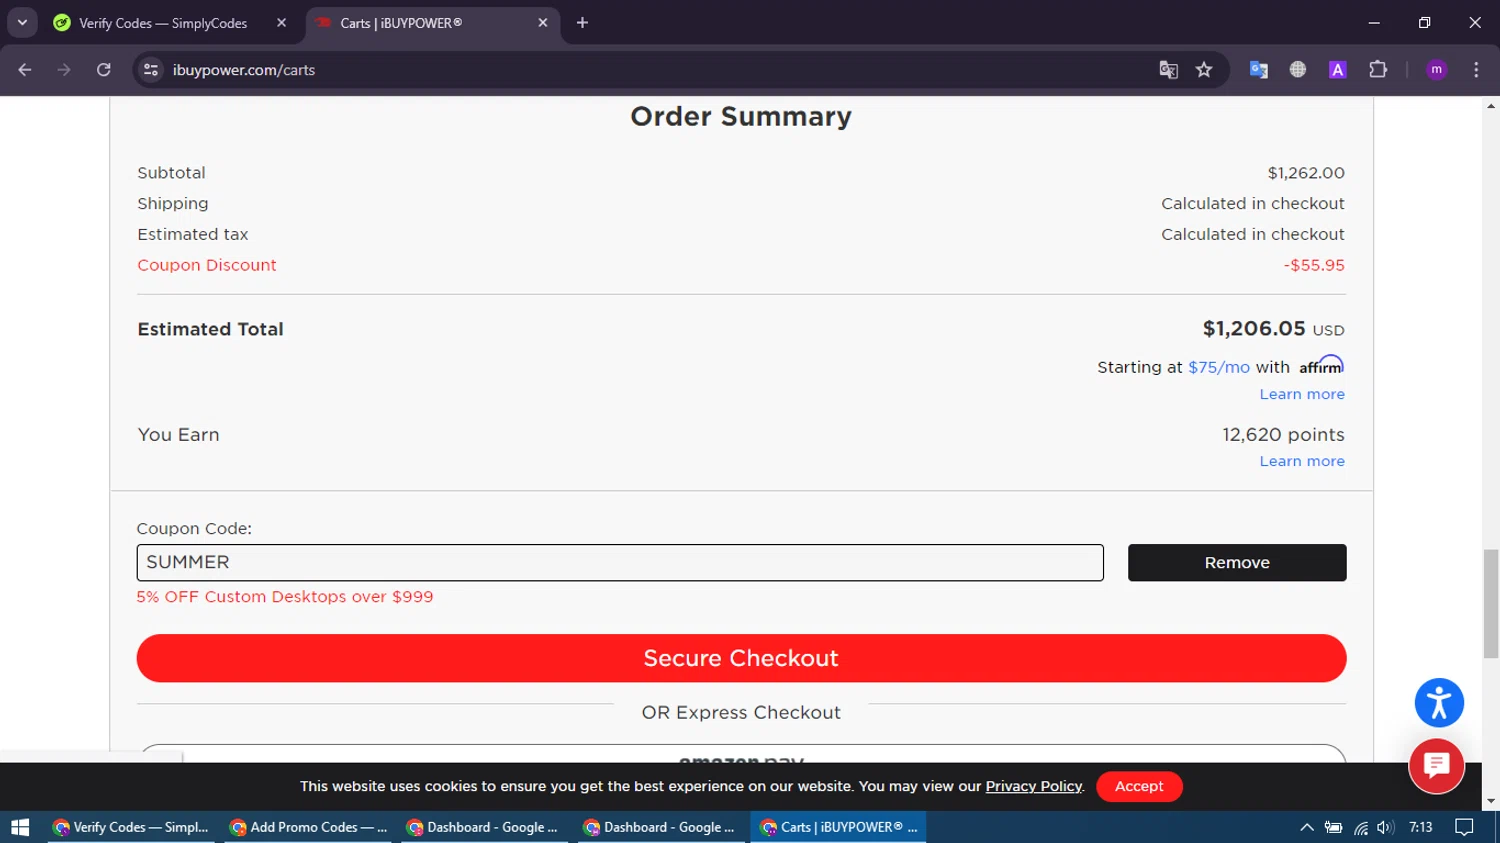The width and height of the screenshot is (1500, 843).
Task: Click the Secure Checkout button
Action: pyautogui.click(x=741, y=658)
